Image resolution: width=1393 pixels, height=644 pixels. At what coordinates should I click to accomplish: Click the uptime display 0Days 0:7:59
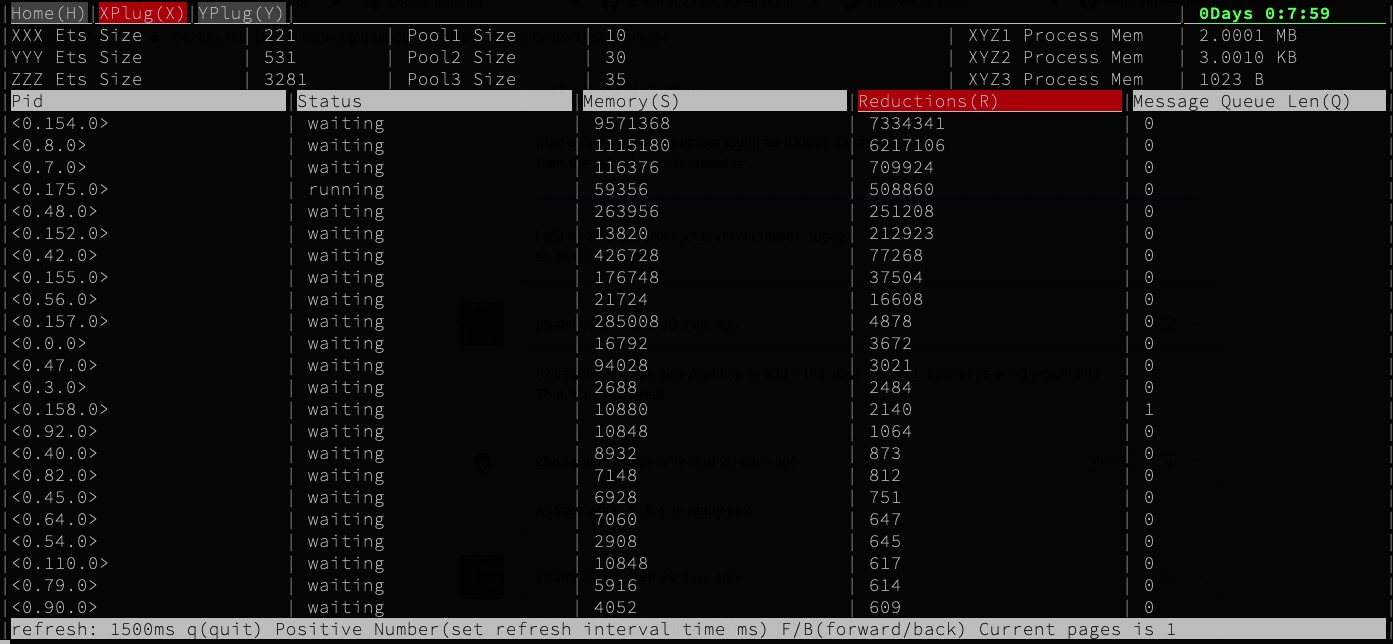[1264, 14]
